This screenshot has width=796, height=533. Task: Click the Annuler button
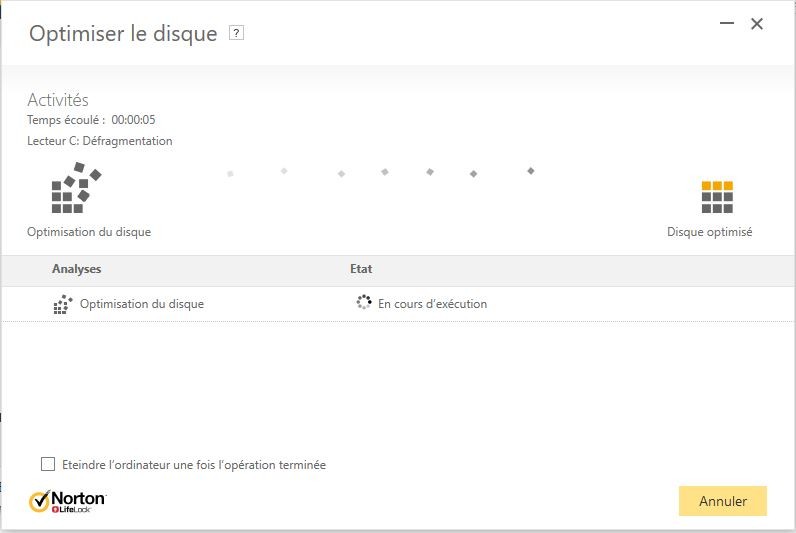click(722, 501)
